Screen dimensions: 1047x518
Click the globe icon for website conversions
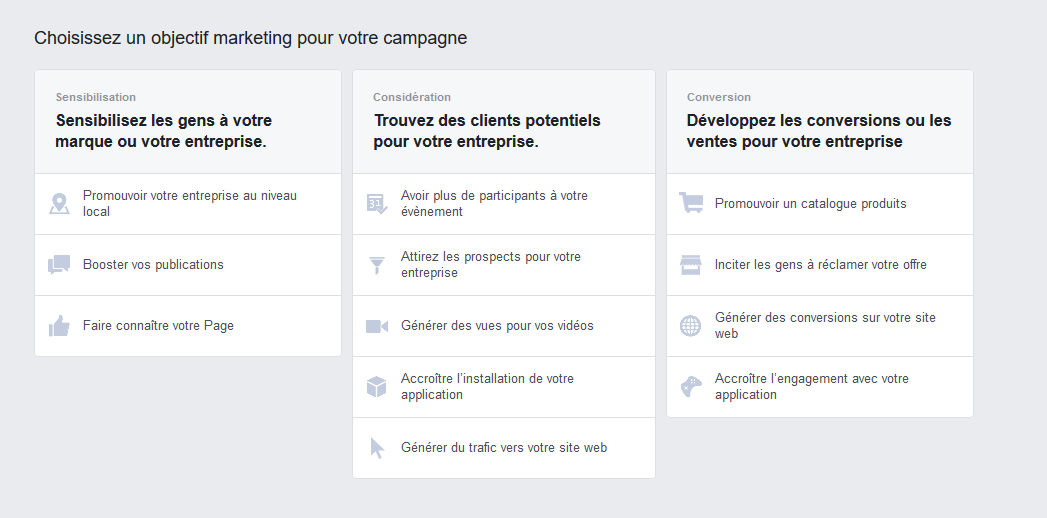click(x=691, y=326)
